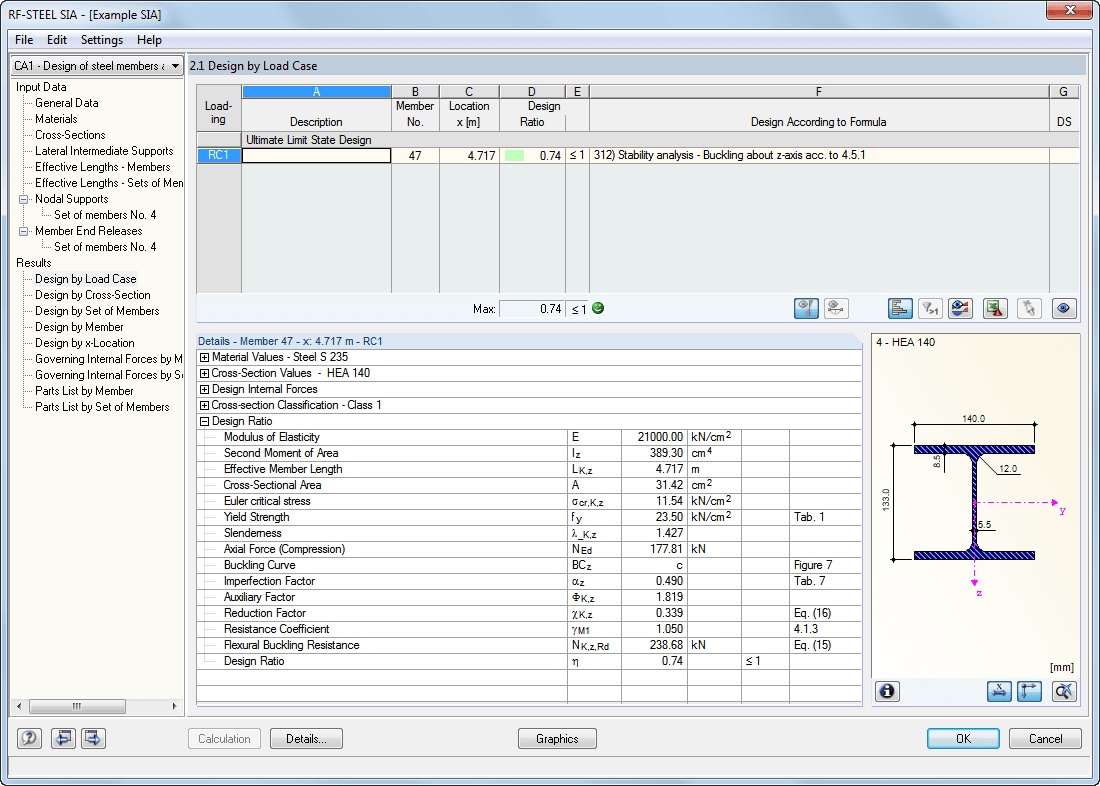The image size is (1100, 786).
Task: Select Set of members No. 4 under Nodal Supports
Action: pyautogui.click(x=105, y=215)
